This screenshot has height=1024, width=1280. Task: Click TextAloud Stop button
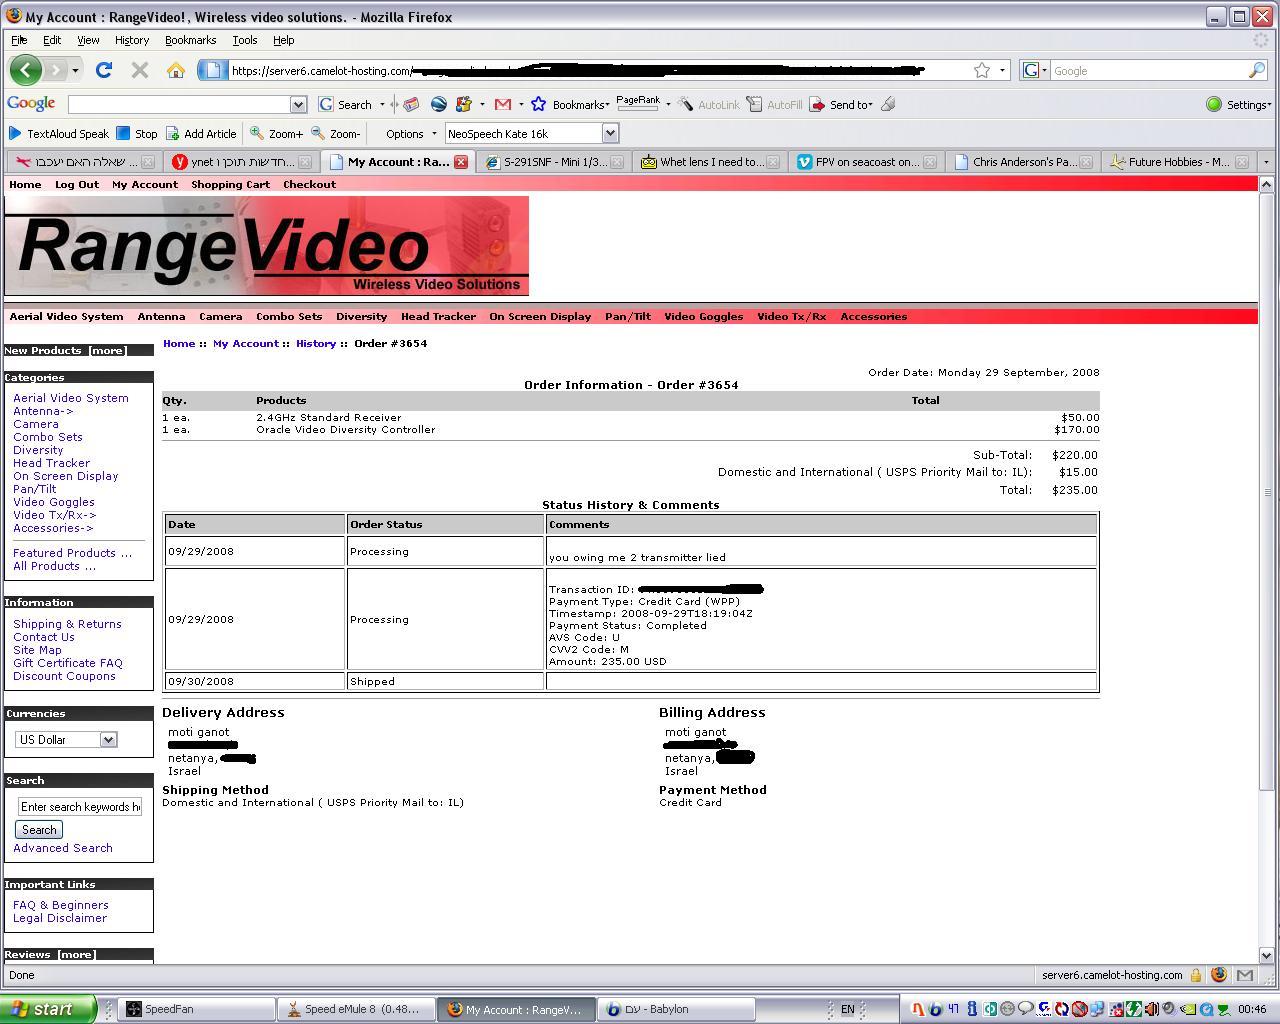click(137, 133)
